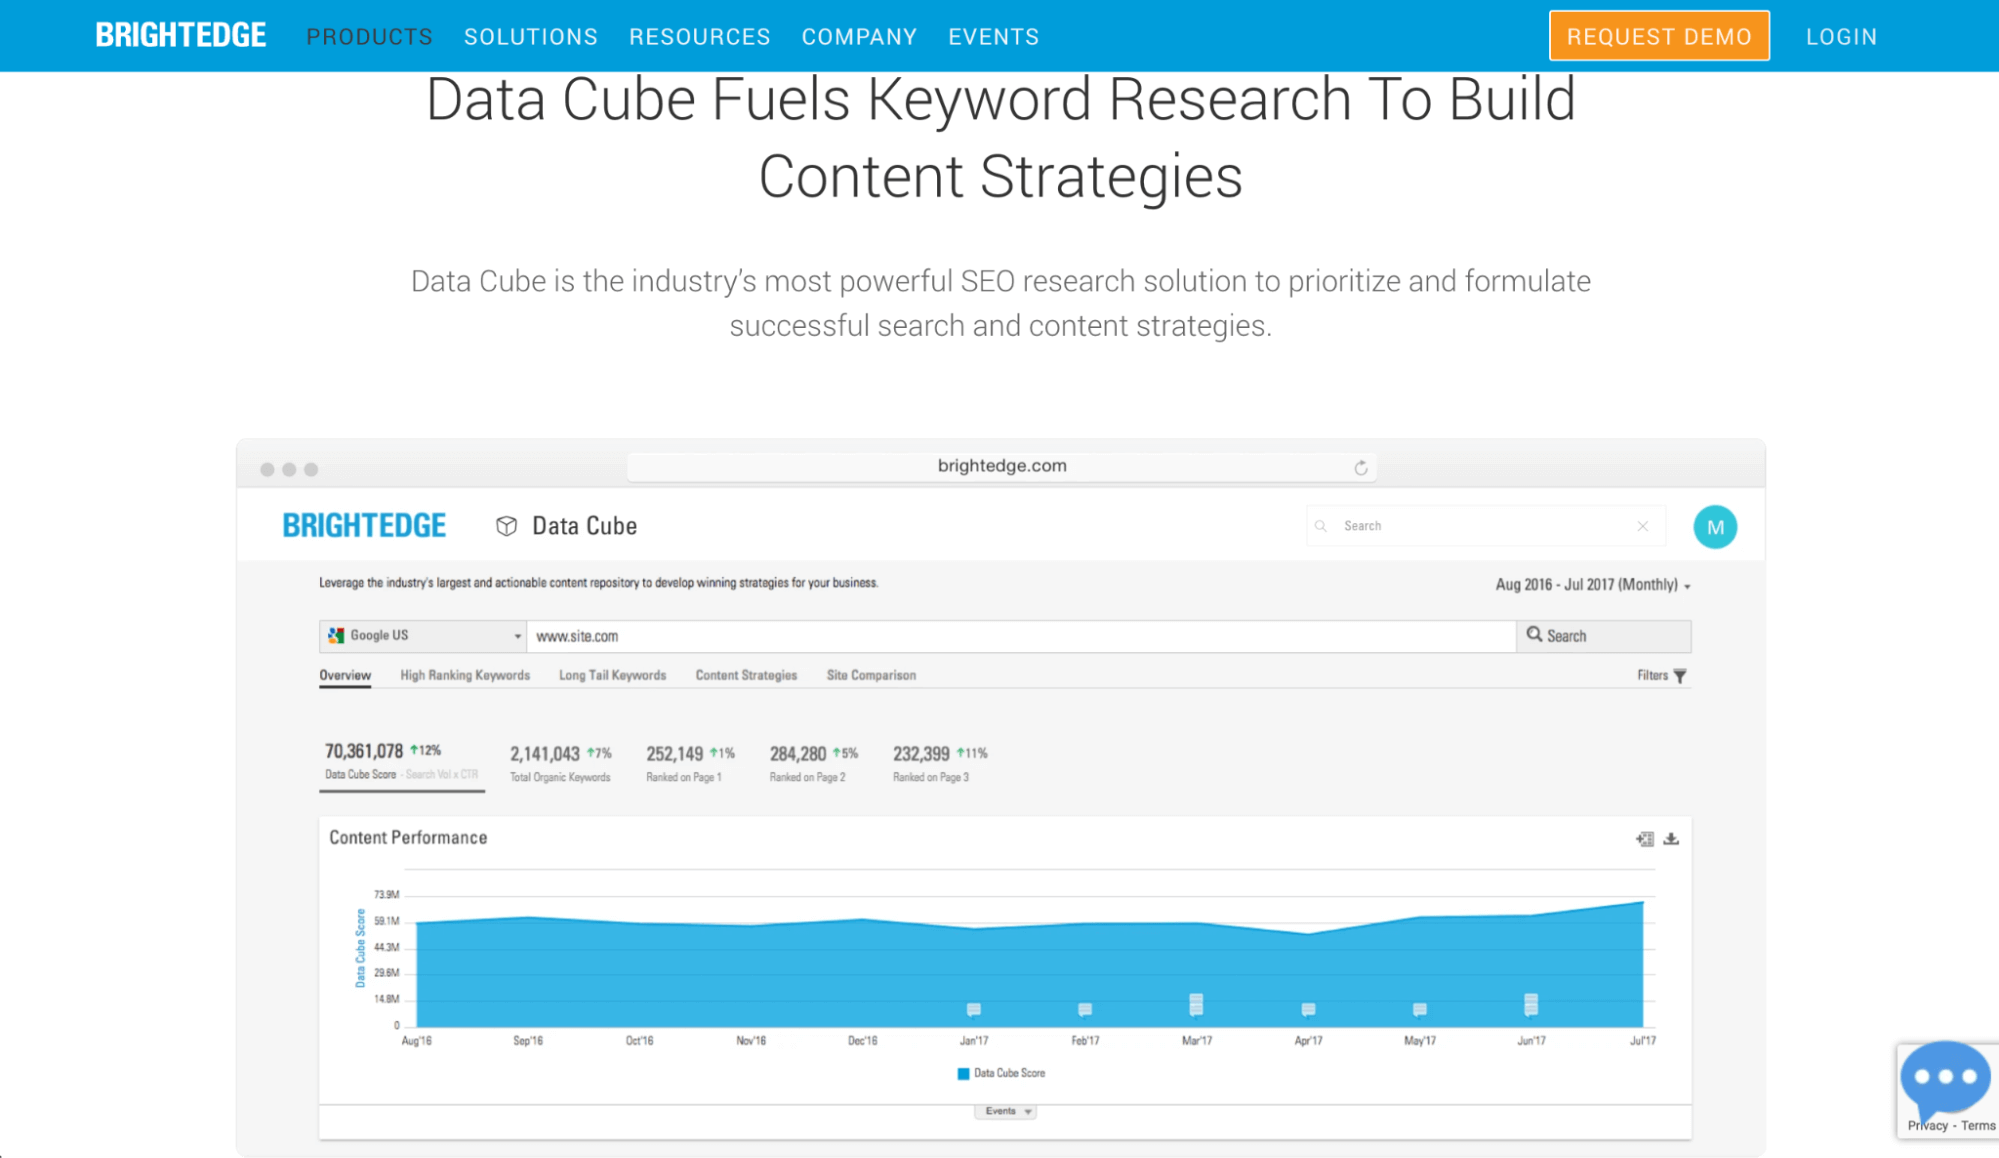
Task: Open the Filters funnel icon
Action: [1680, 676]
